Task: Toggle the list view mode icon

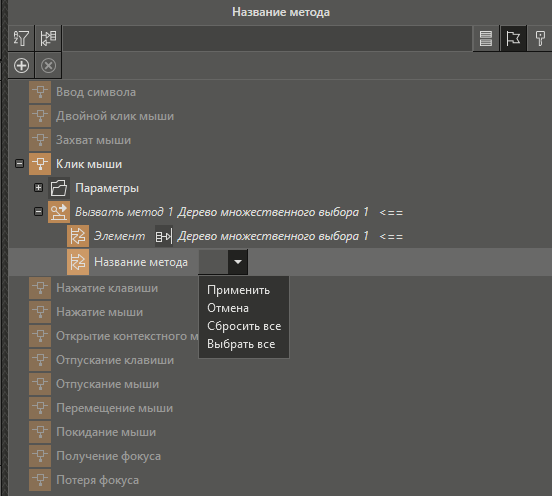Action: tap(486, 38)
